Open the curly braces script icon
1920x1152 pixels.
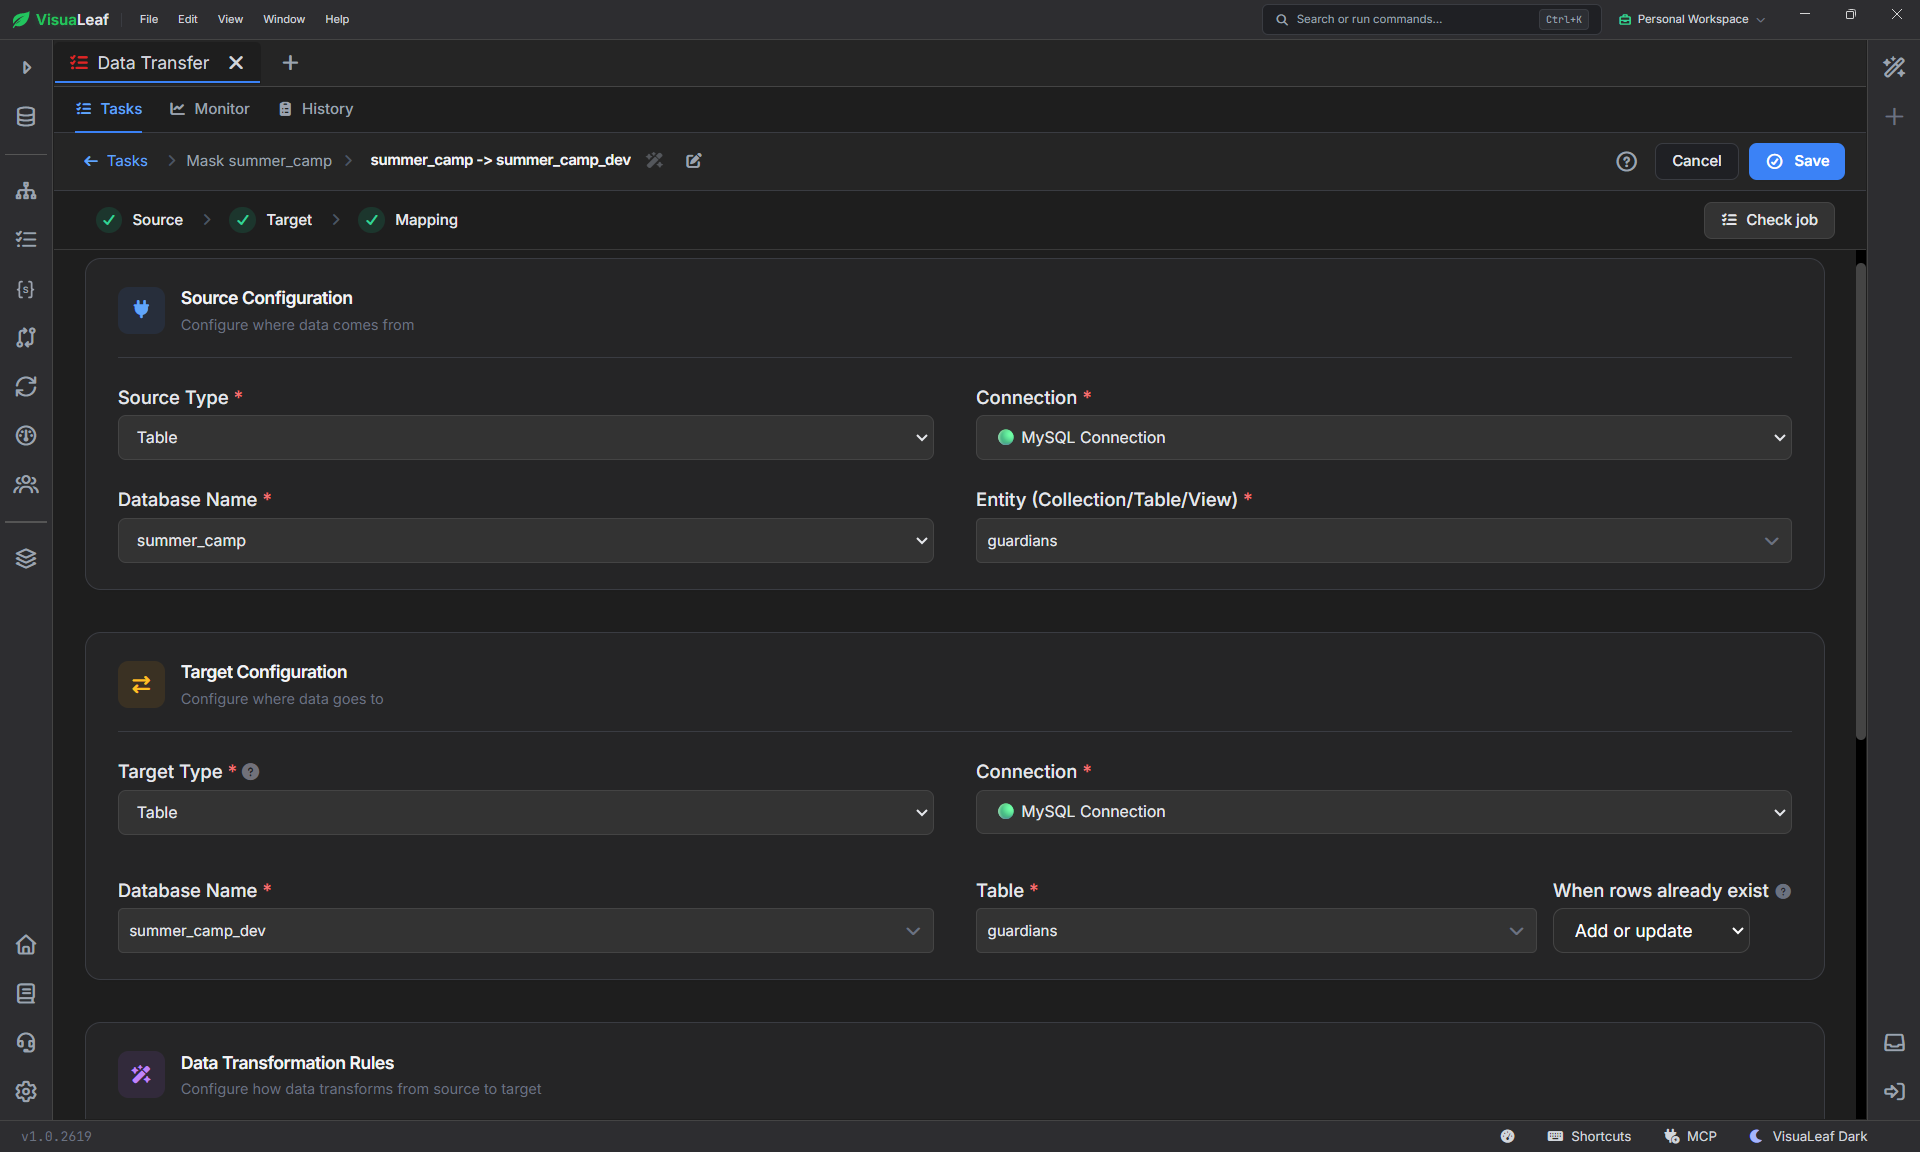[26, 288]
